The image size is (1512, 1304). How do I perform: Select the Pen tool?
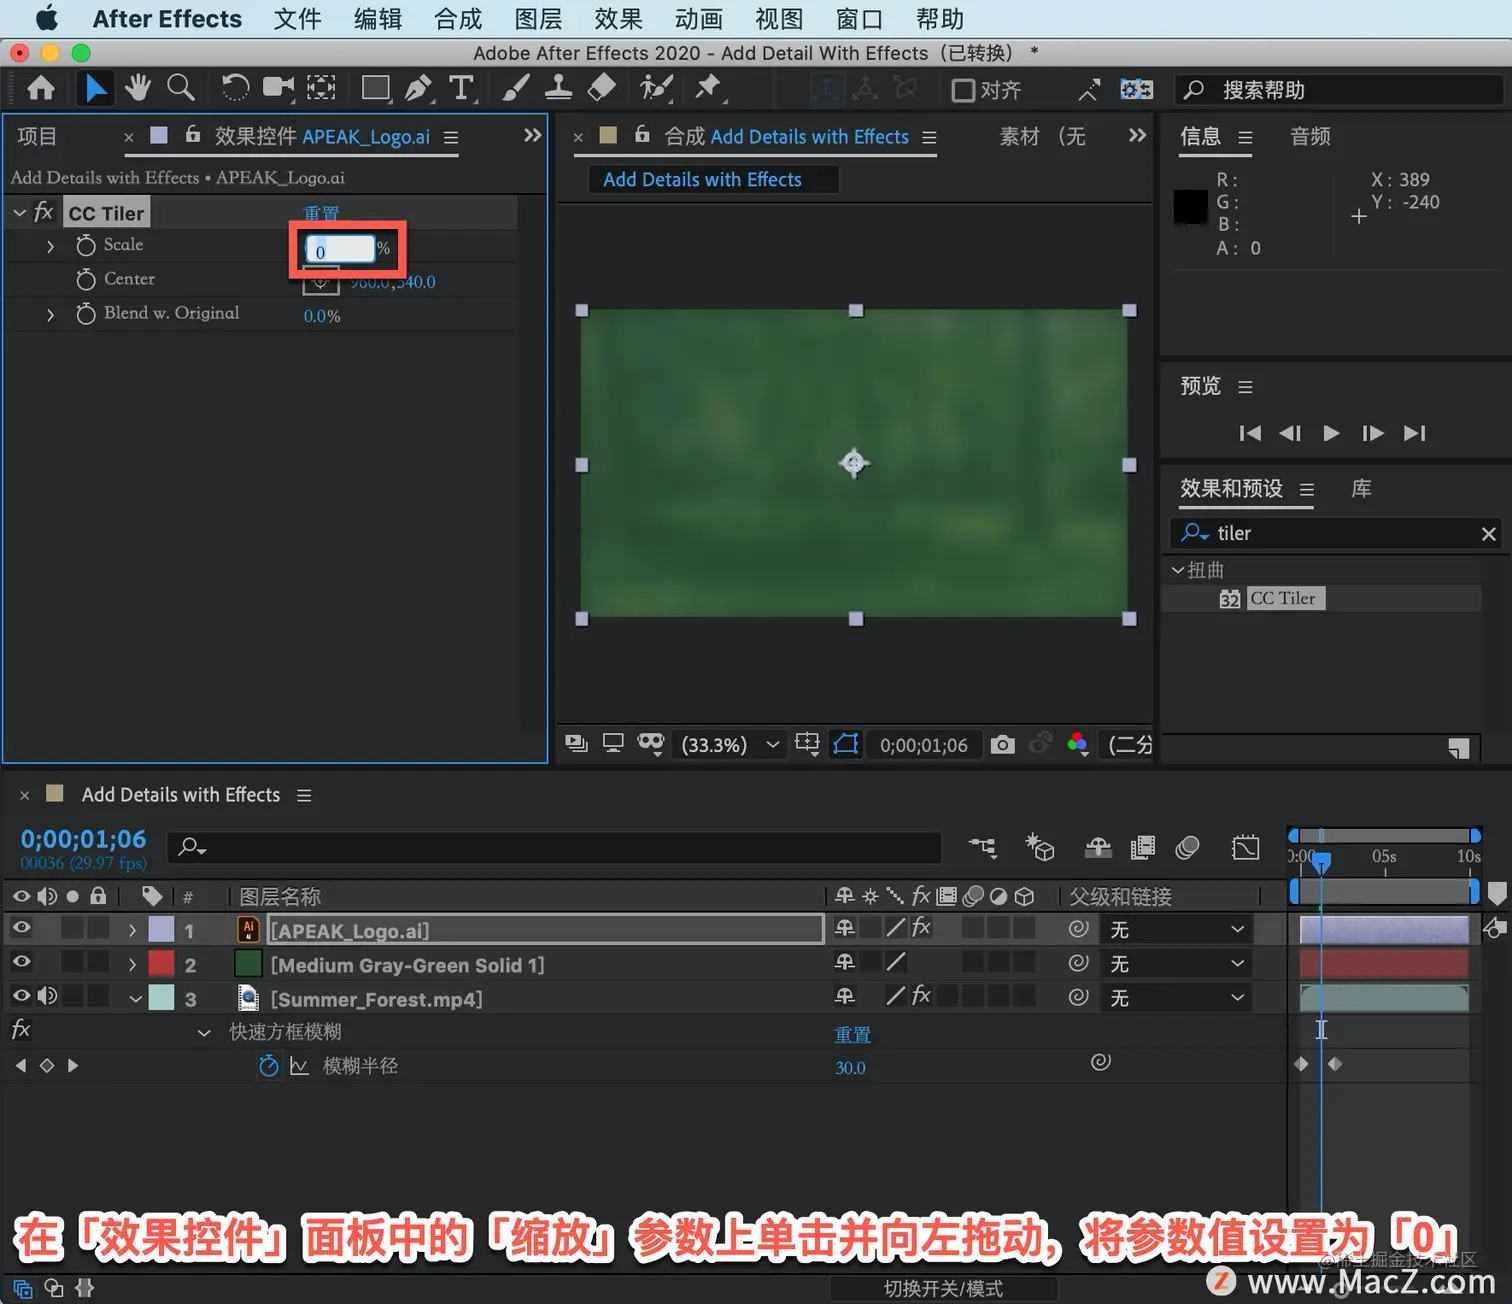[418, 89]
